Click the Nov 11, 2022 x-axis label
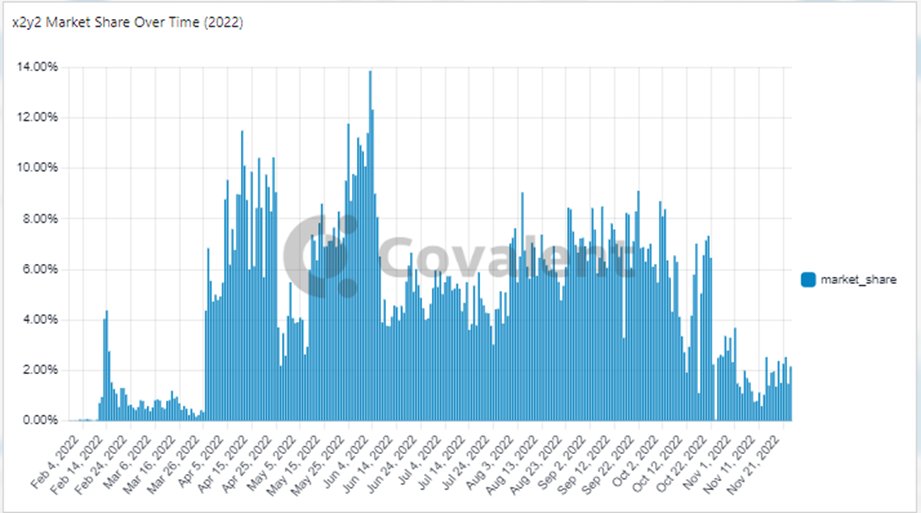 (x=731, y=464)
